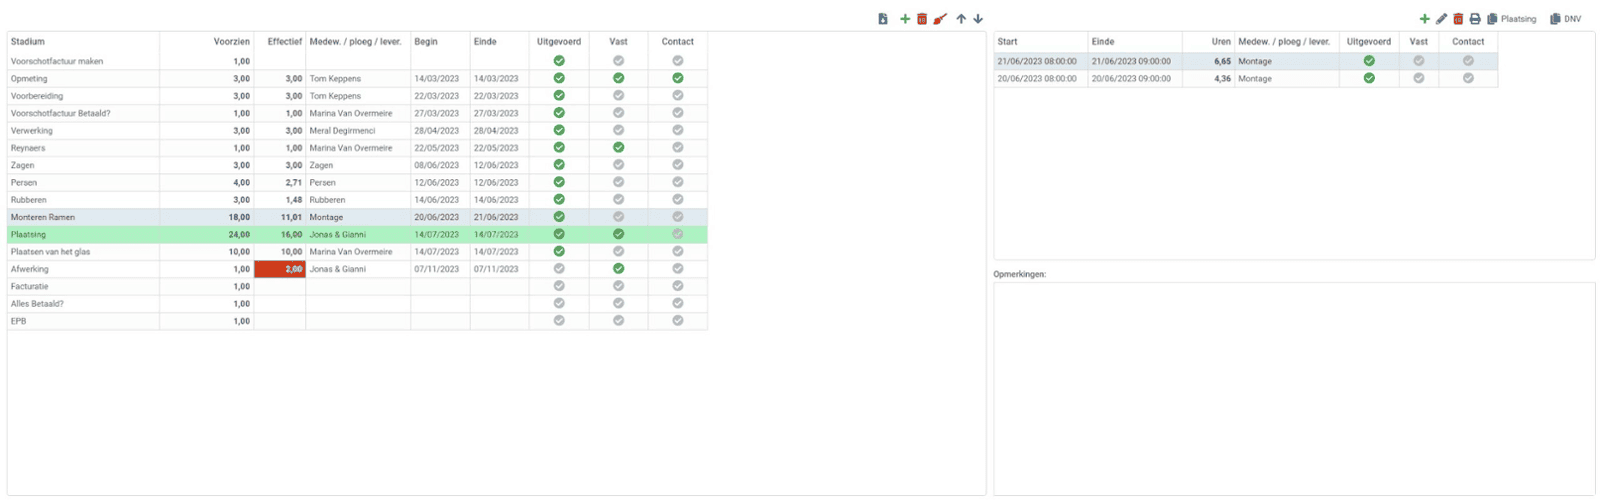
Task: Toggle Contact check for the Facturatie row
Action: click(677, 286)
